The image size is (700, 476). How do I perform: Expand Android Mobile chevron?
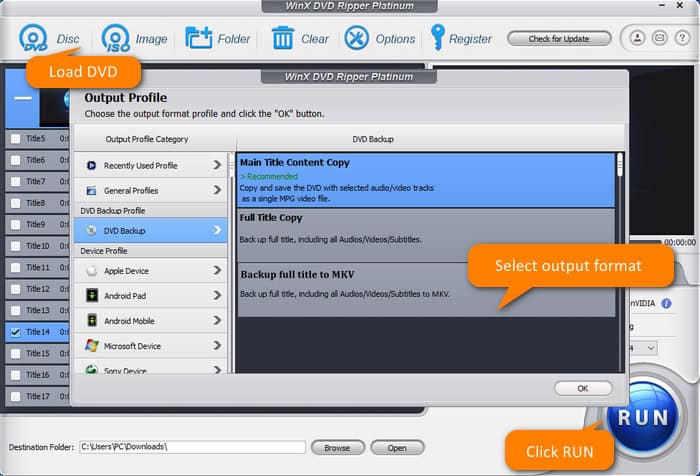point(217,320)
